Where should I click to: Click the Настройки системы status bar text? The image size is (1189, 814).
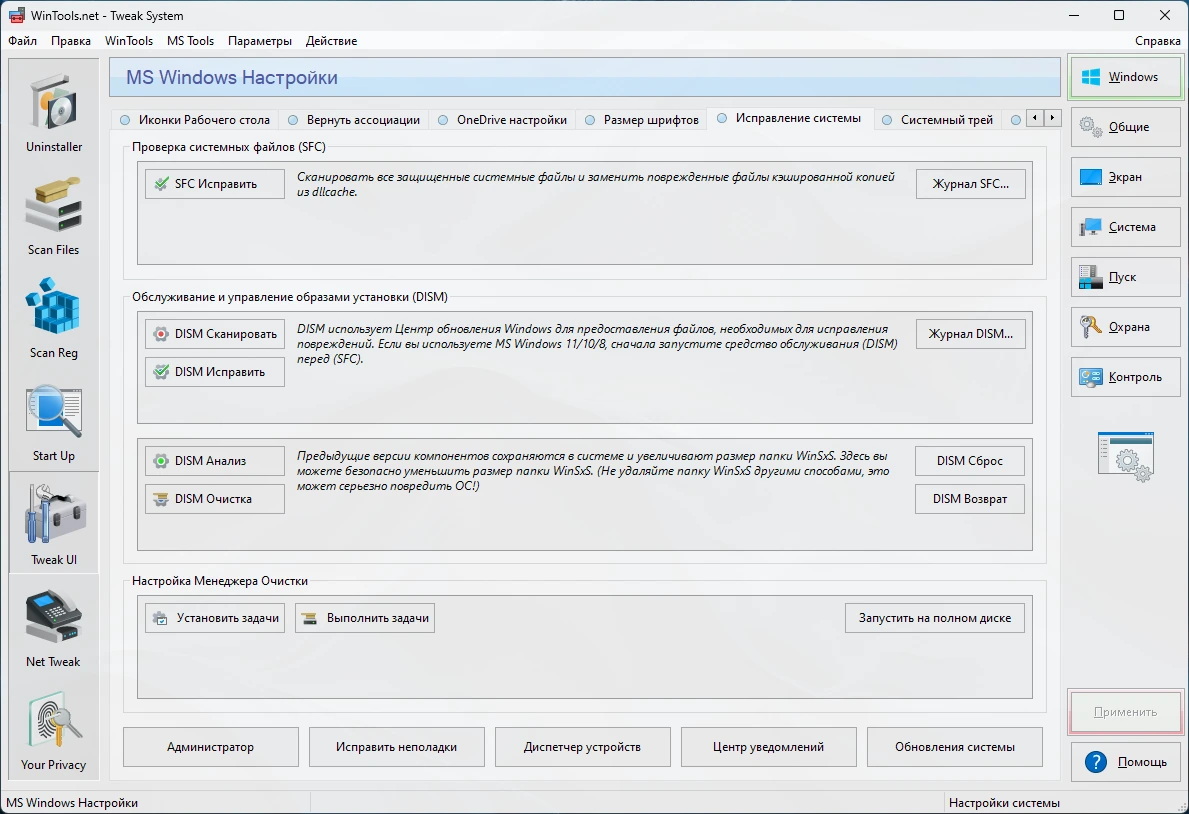pos(1004,803)
